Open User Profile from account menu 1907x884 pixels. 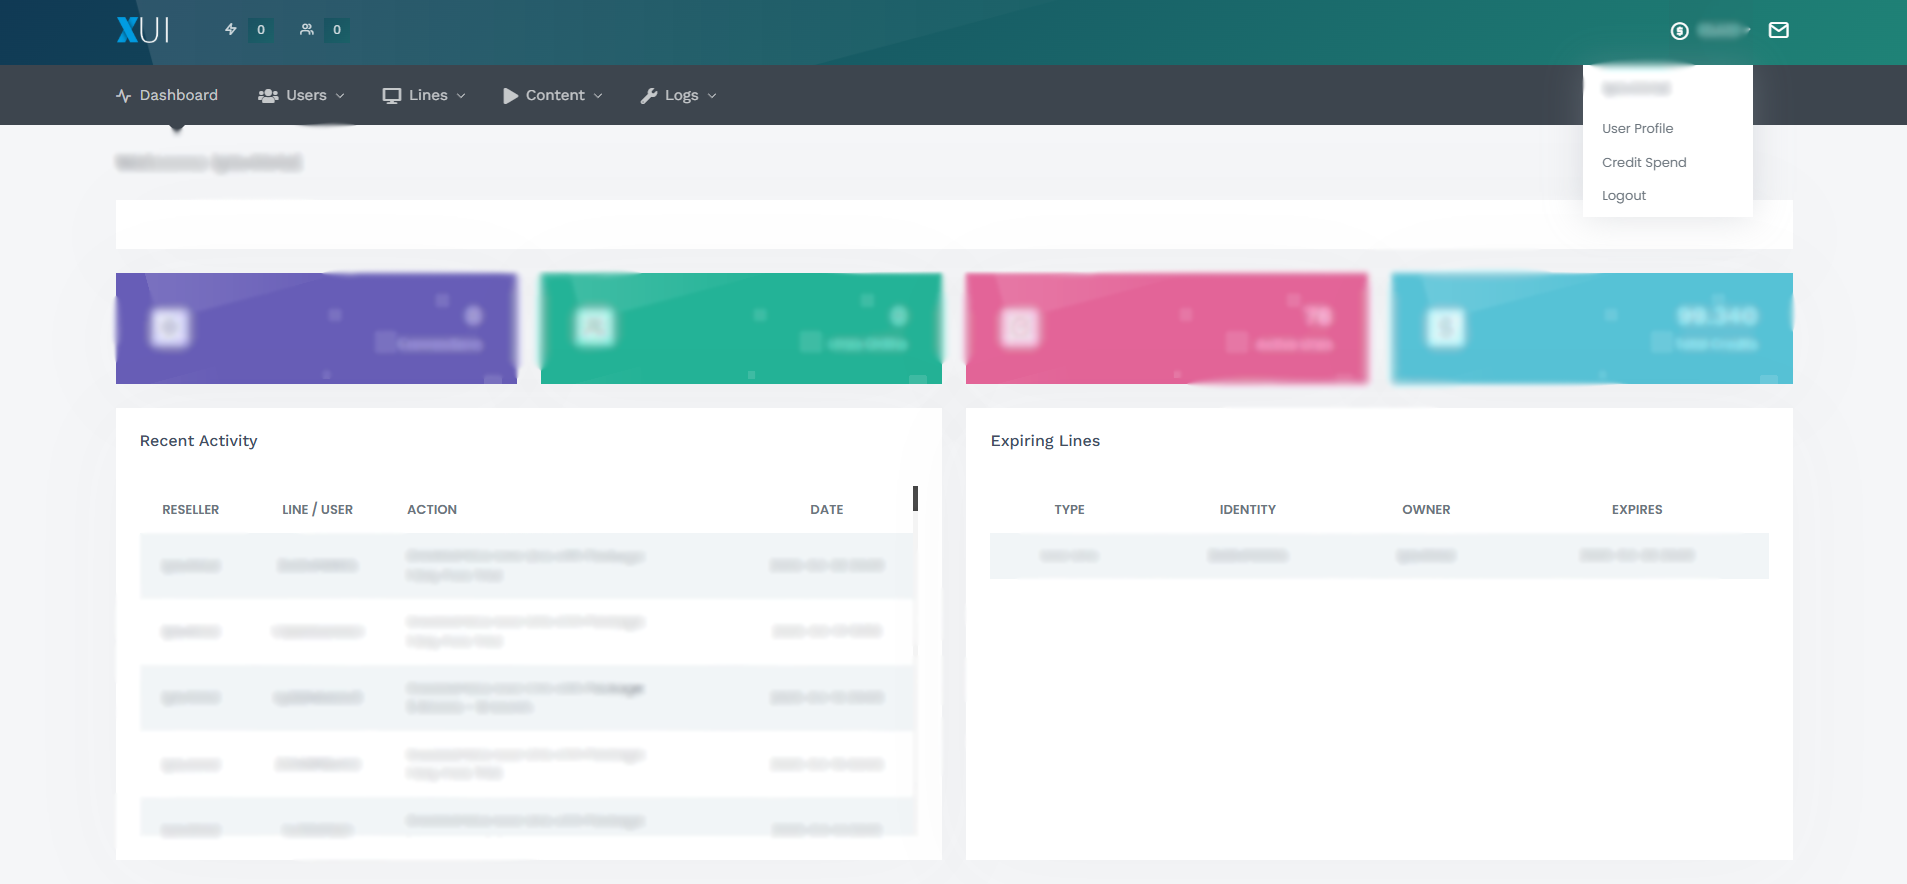pos(1637,128)
